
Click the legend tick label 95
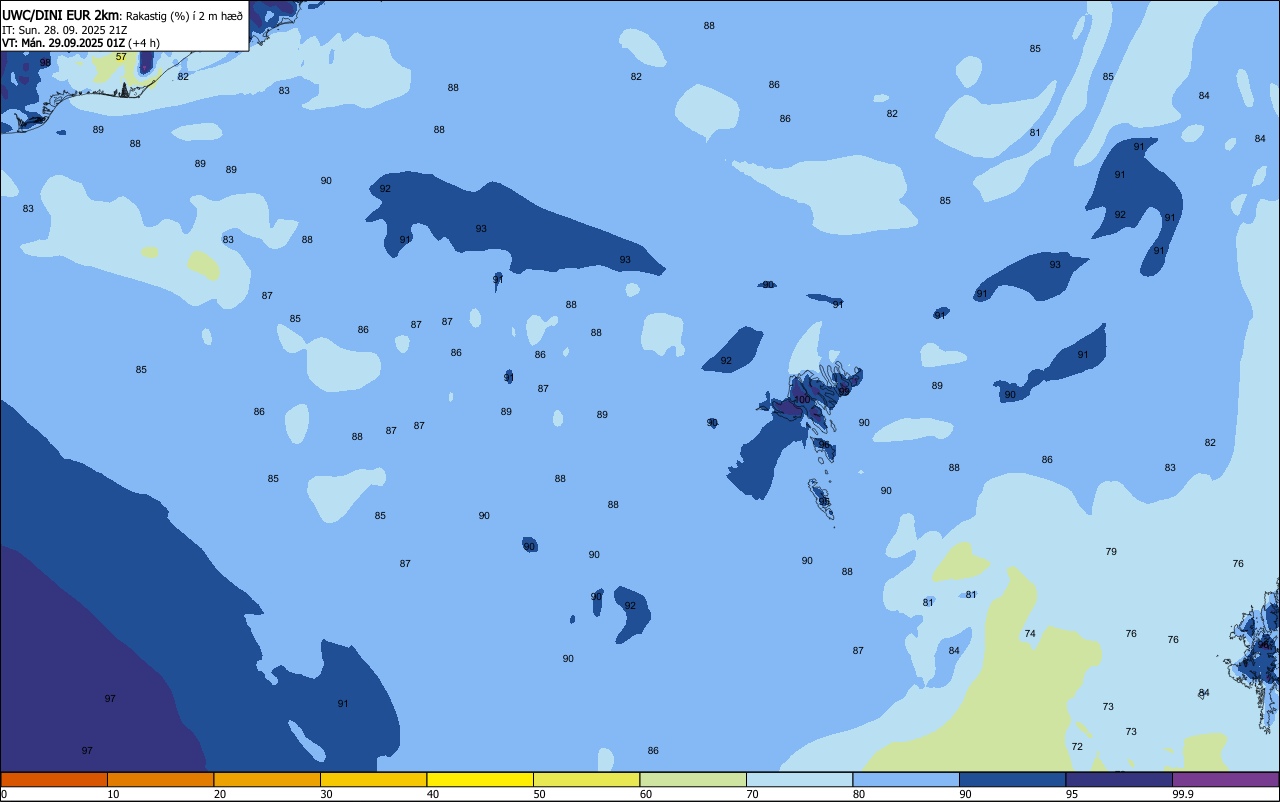(x=1072, y=794)
